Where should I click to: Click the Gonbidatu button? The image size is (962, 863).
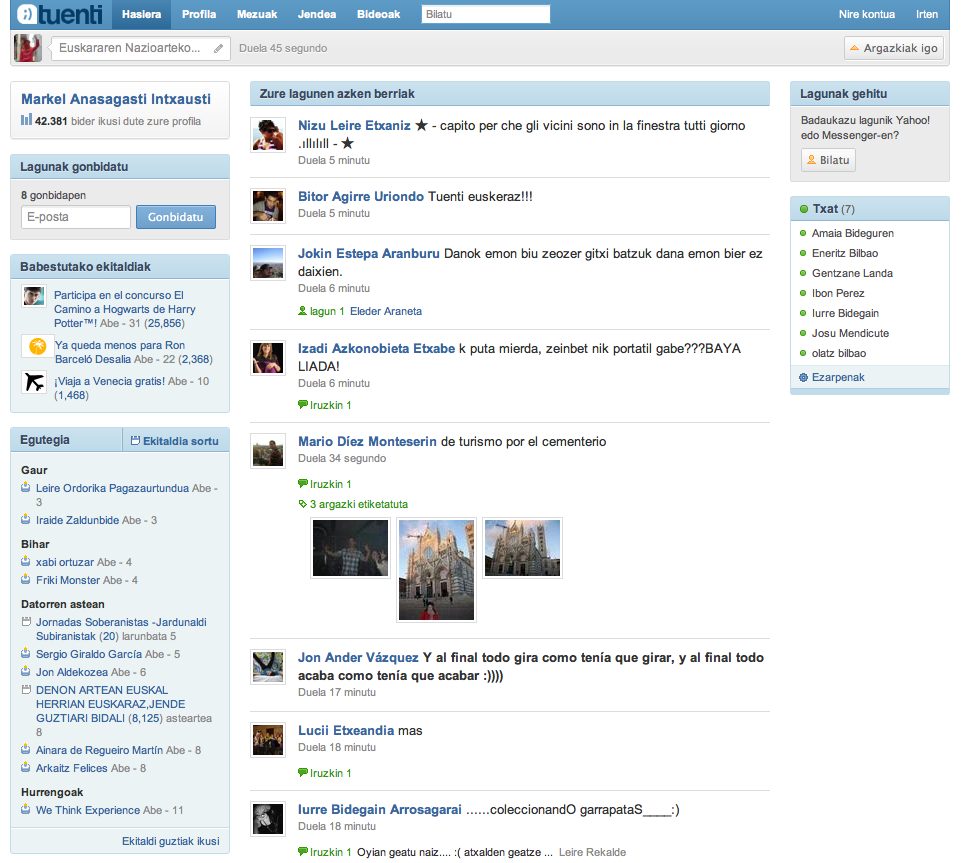click(175, 217)
